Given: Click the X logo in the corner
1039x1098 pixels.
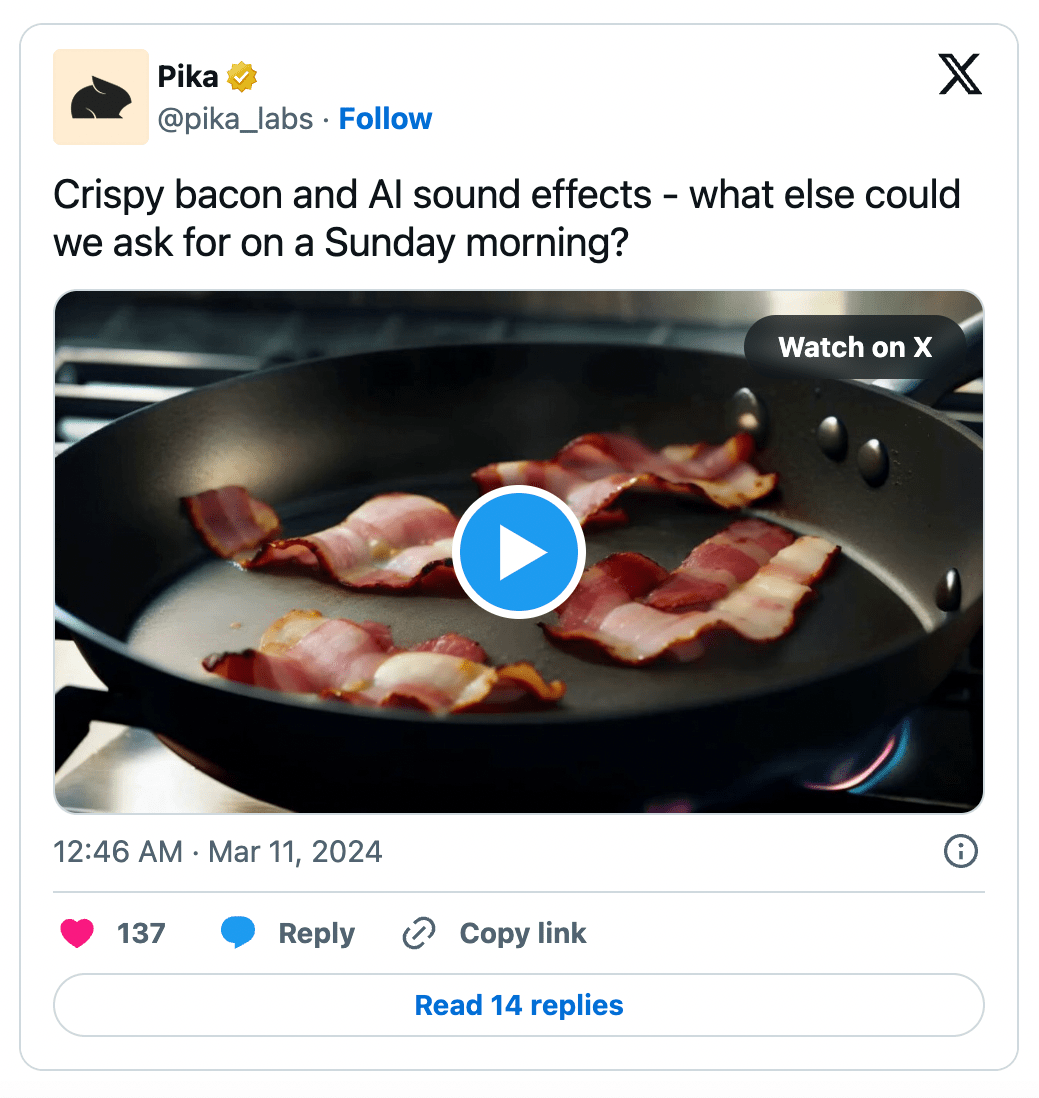Looking at the screenshot, I should click(959, 74).
